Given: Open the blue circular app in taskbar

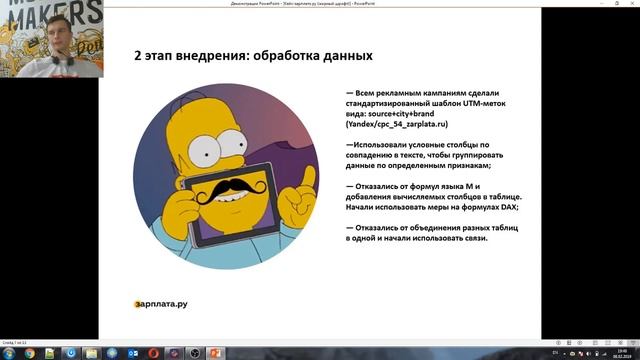Looking at the screenshot, I should pos(71,353).
